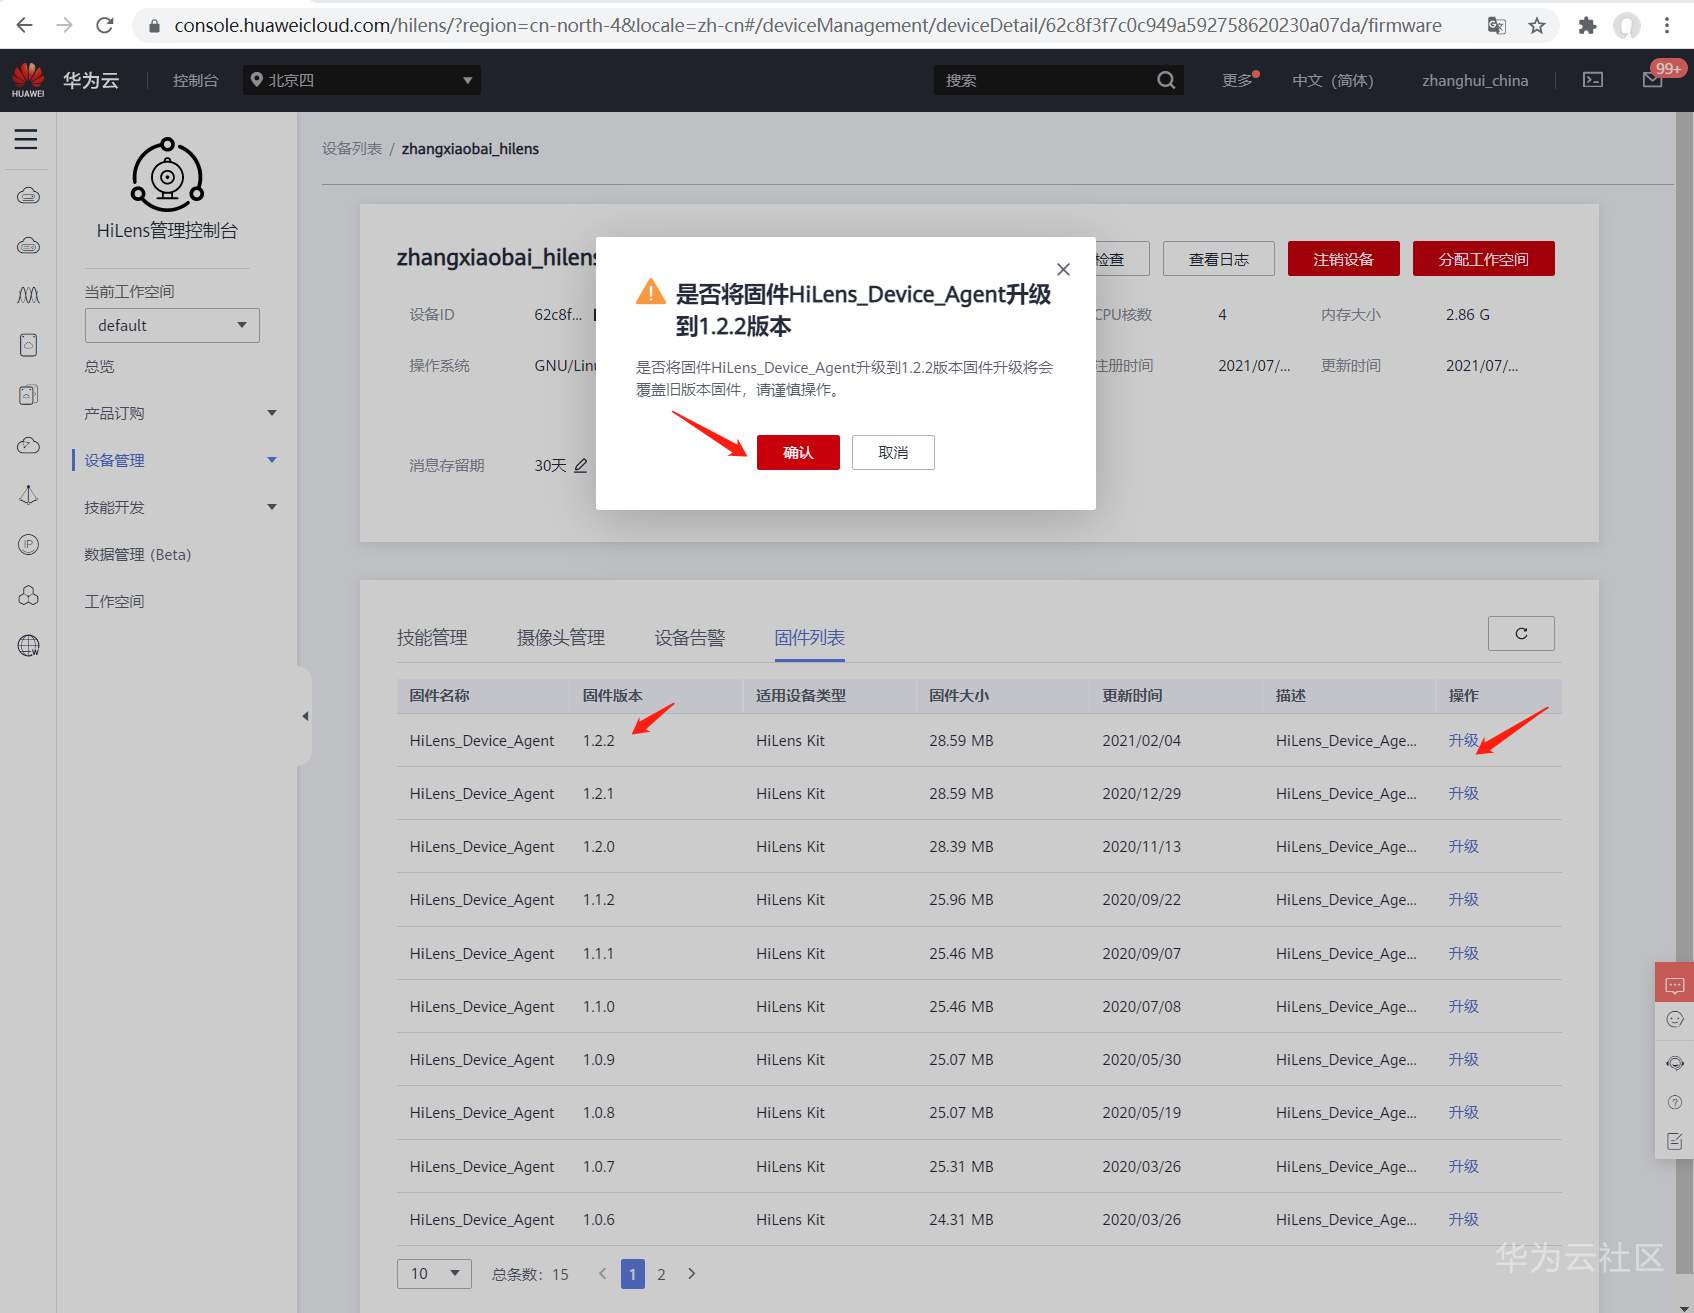Click 升级 for firmware version 1.1.2

[x=1464, y=899]
